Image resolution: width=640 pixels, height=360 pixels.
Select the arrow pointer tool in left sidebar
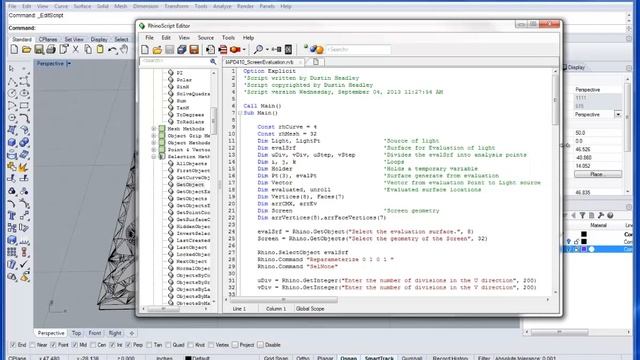[x=11, y=68]
